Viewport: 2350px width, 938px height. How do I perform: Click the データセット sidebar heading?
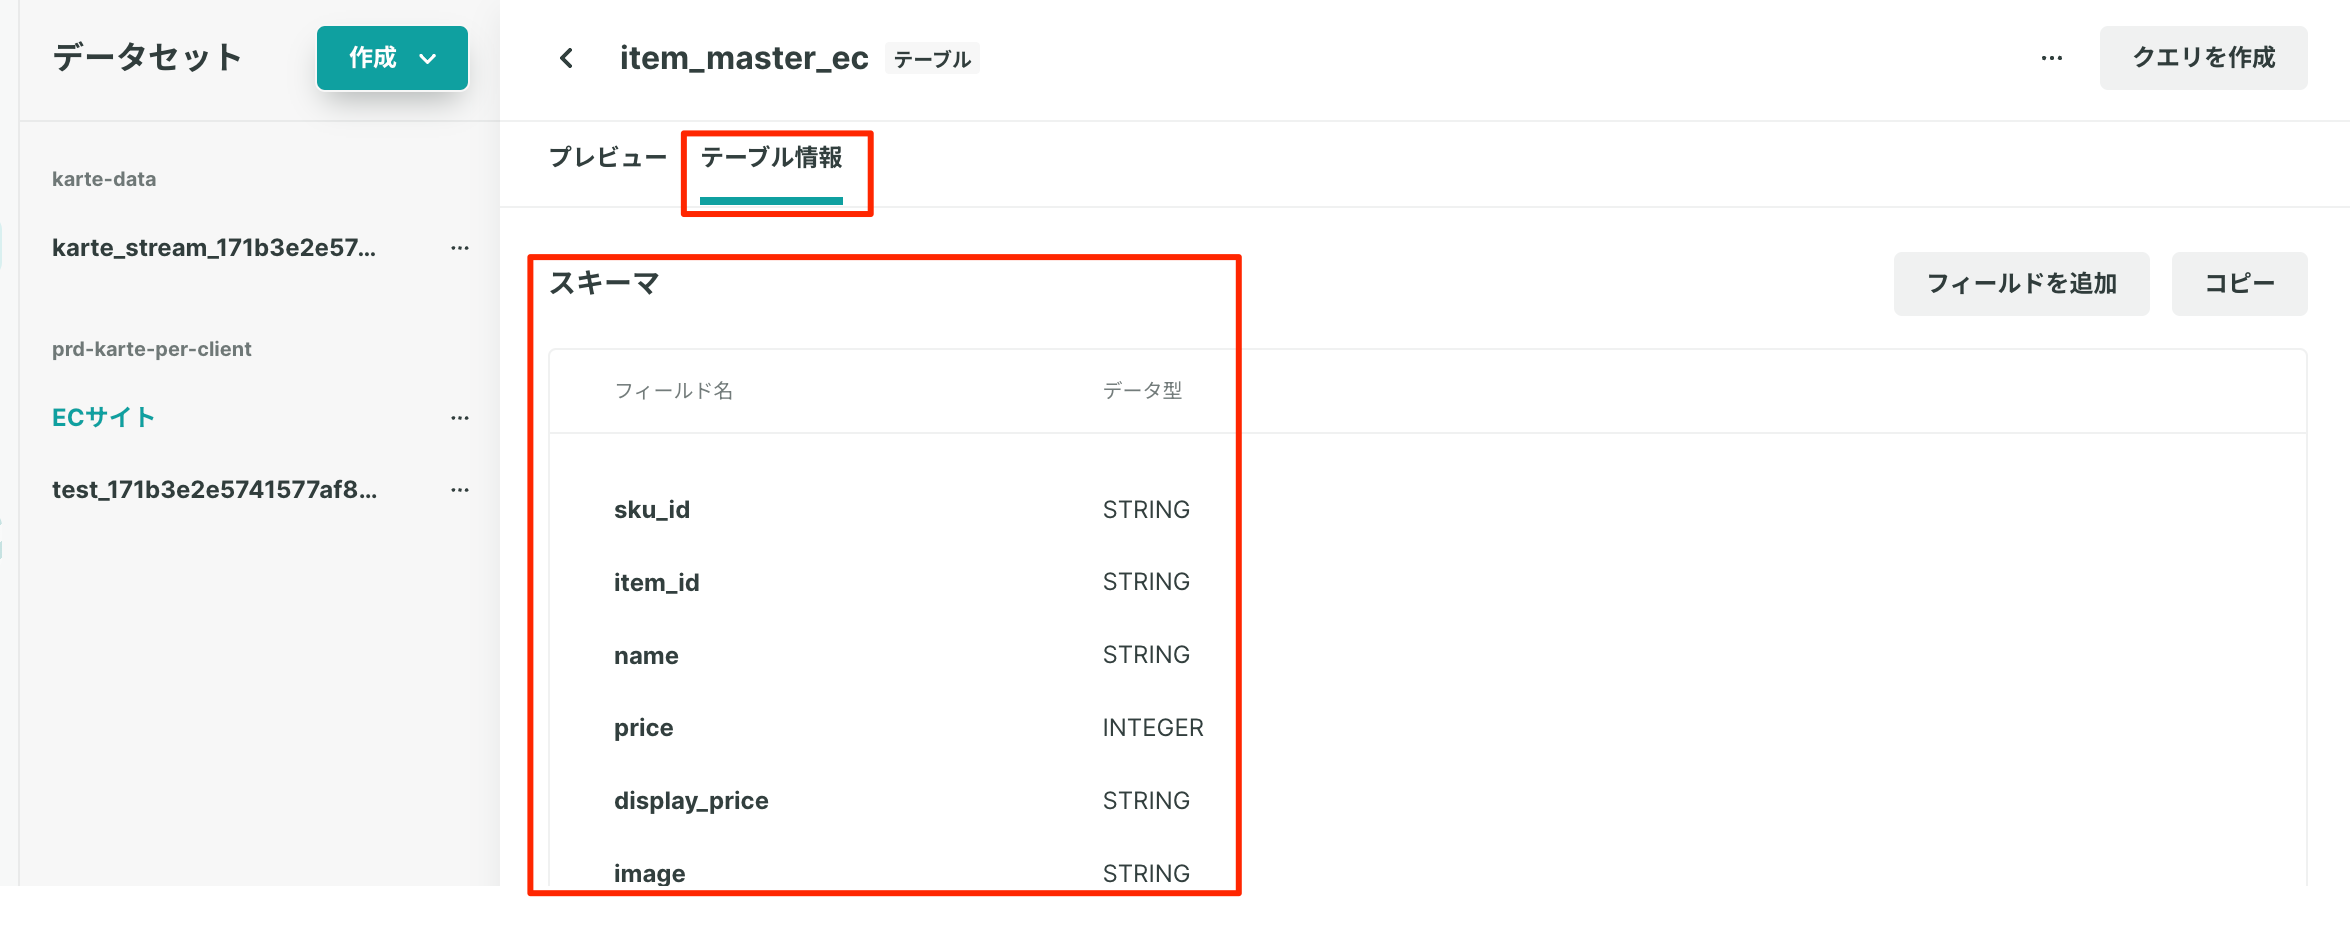click(147, 57)
